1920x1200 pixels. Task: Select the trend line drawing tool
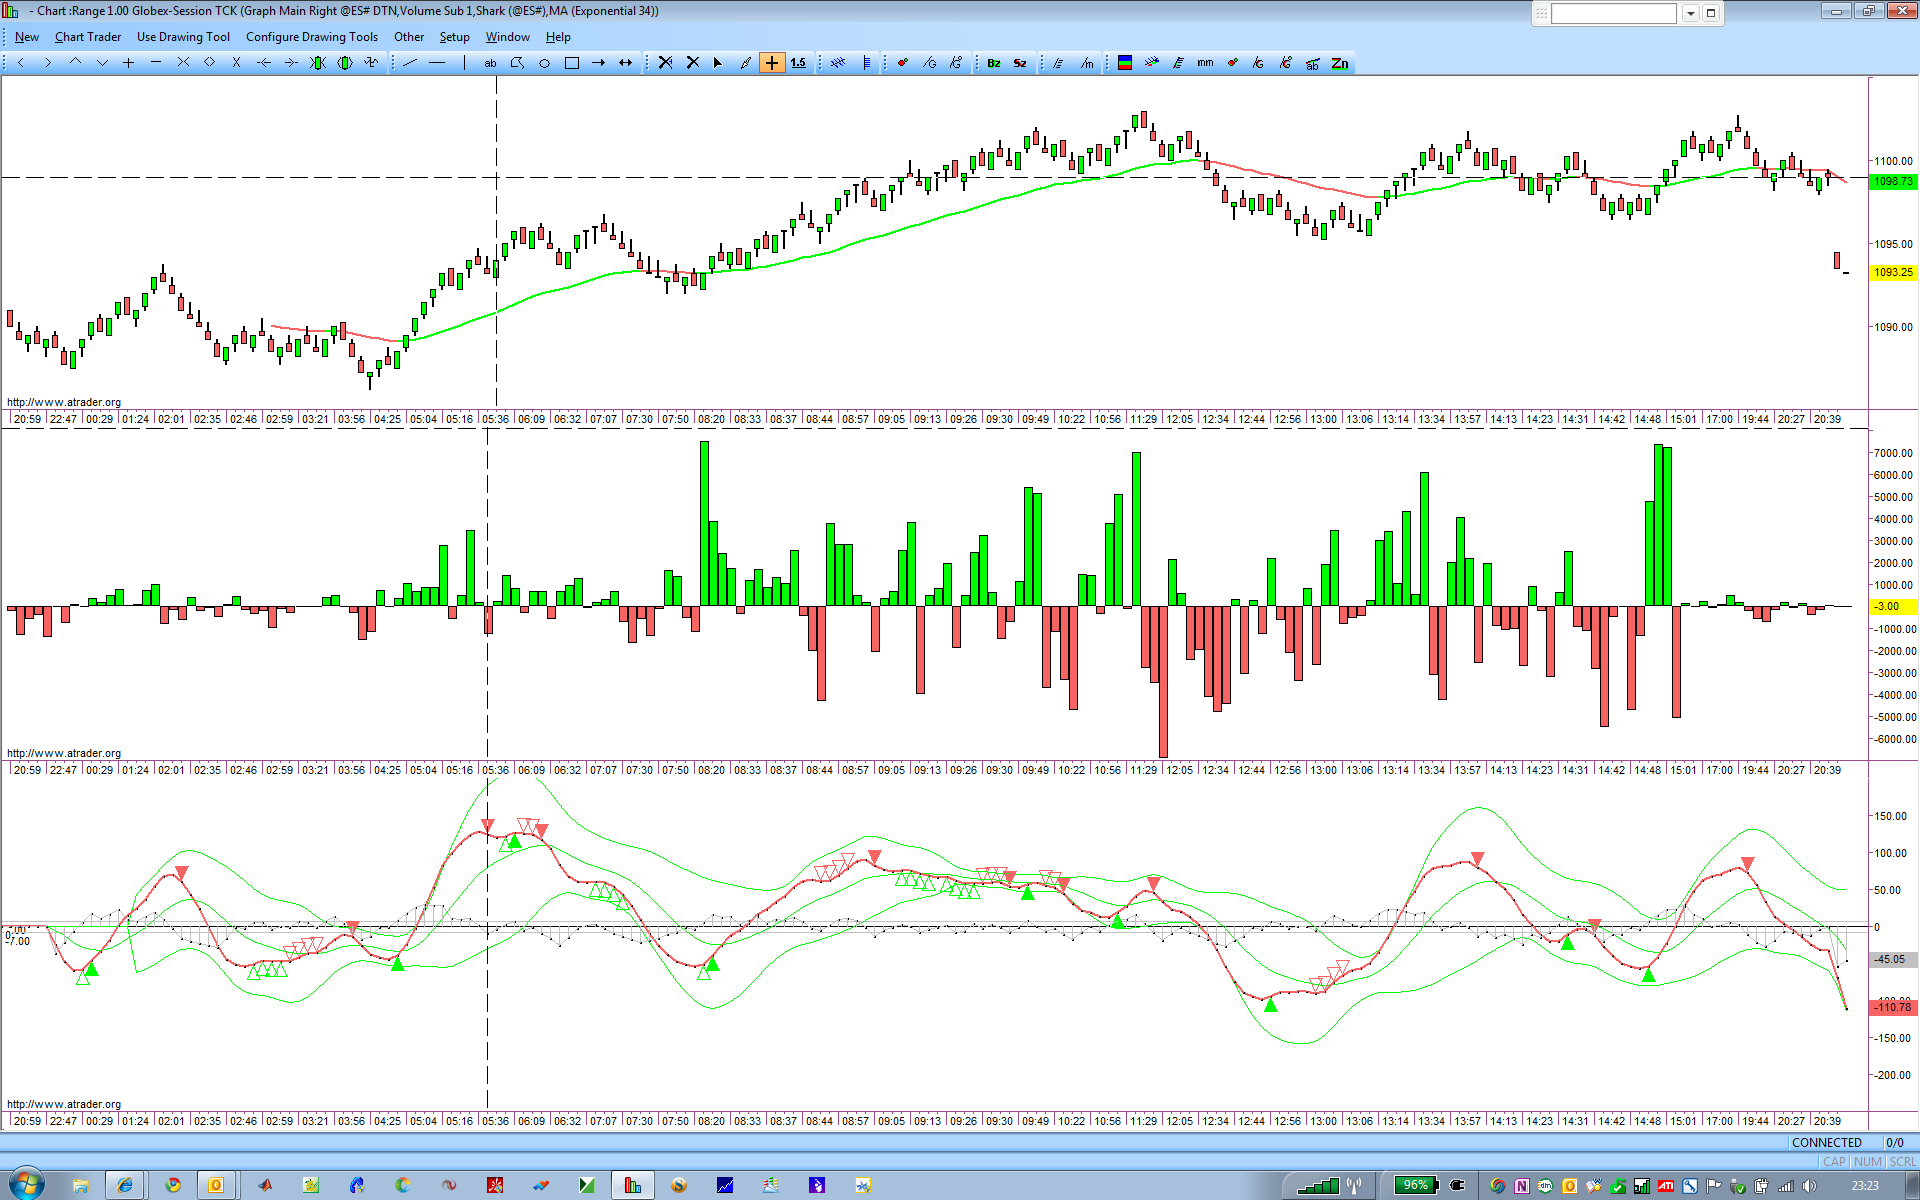(x=410, y=63)
